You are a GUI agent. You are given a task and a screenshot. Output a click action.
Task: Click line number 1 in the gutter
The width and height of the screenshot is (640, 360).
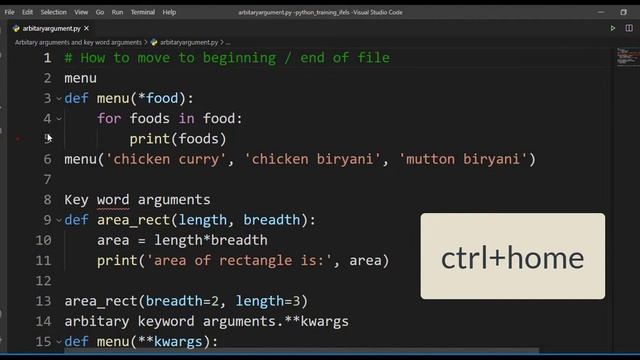coord(47,58)
